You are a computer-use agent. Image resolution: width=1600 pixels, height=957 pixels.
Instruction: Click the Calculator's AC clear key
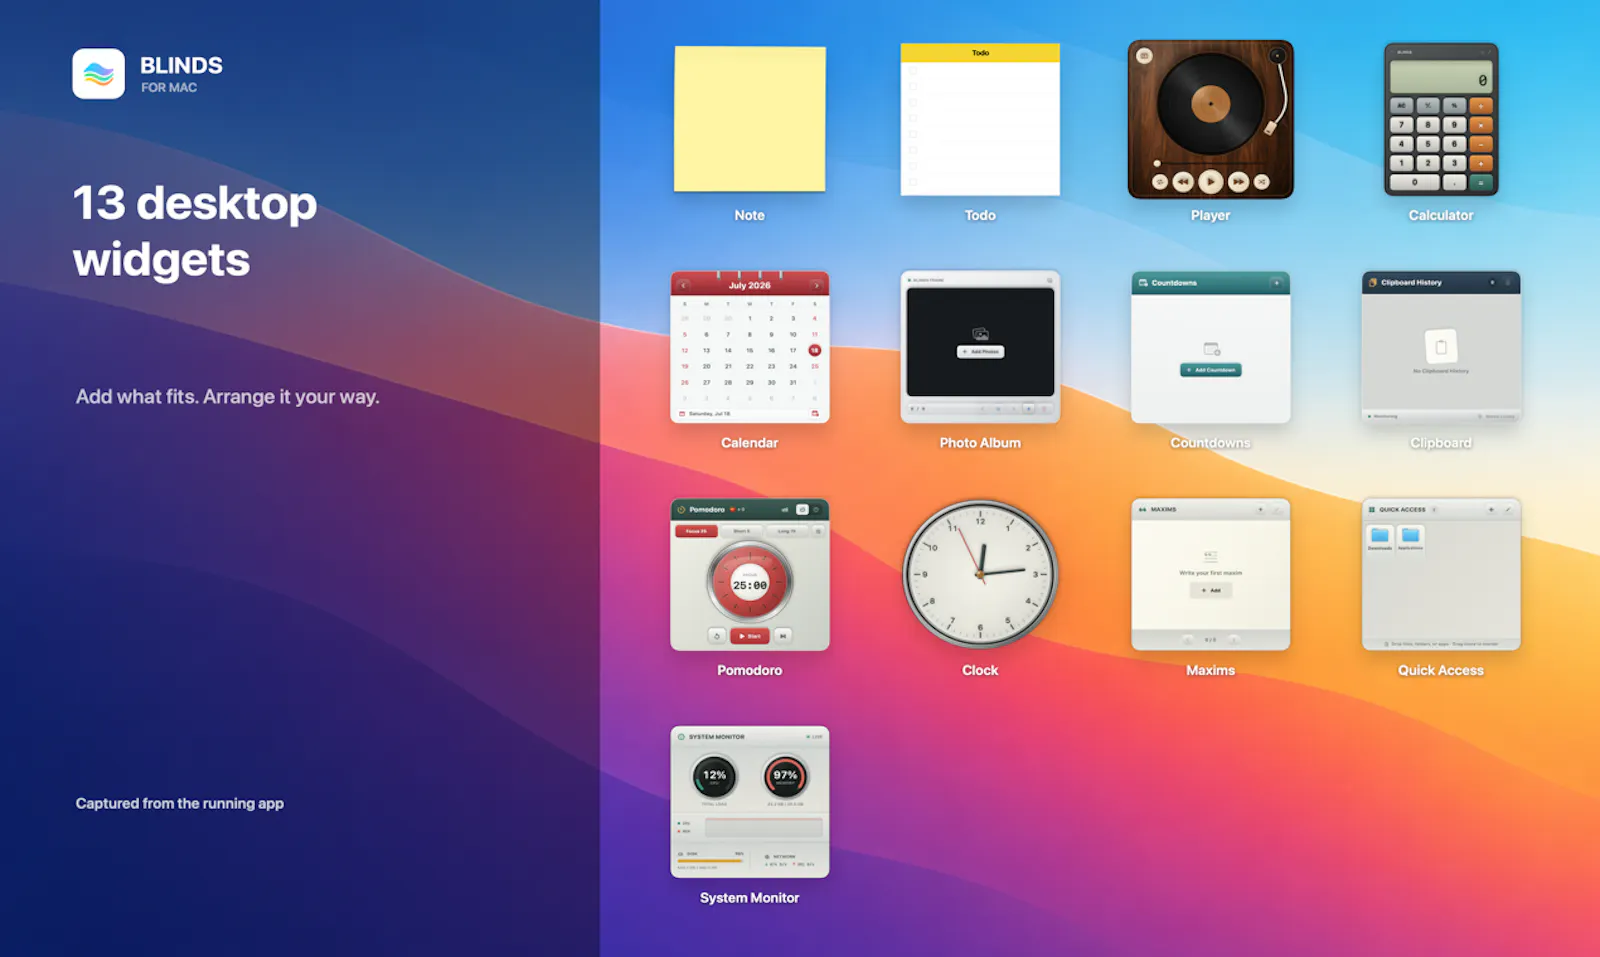pyautogui.click(x=1402, y=105)
